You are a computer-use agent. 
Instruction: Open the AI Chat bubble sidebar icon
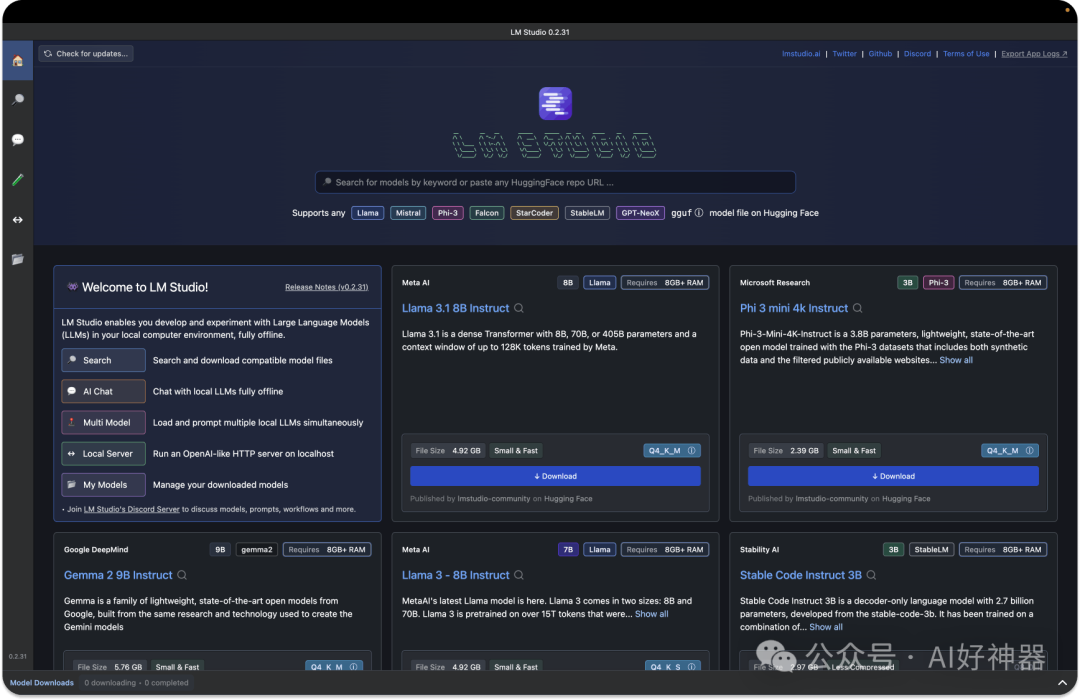click(x=18, y=140)
